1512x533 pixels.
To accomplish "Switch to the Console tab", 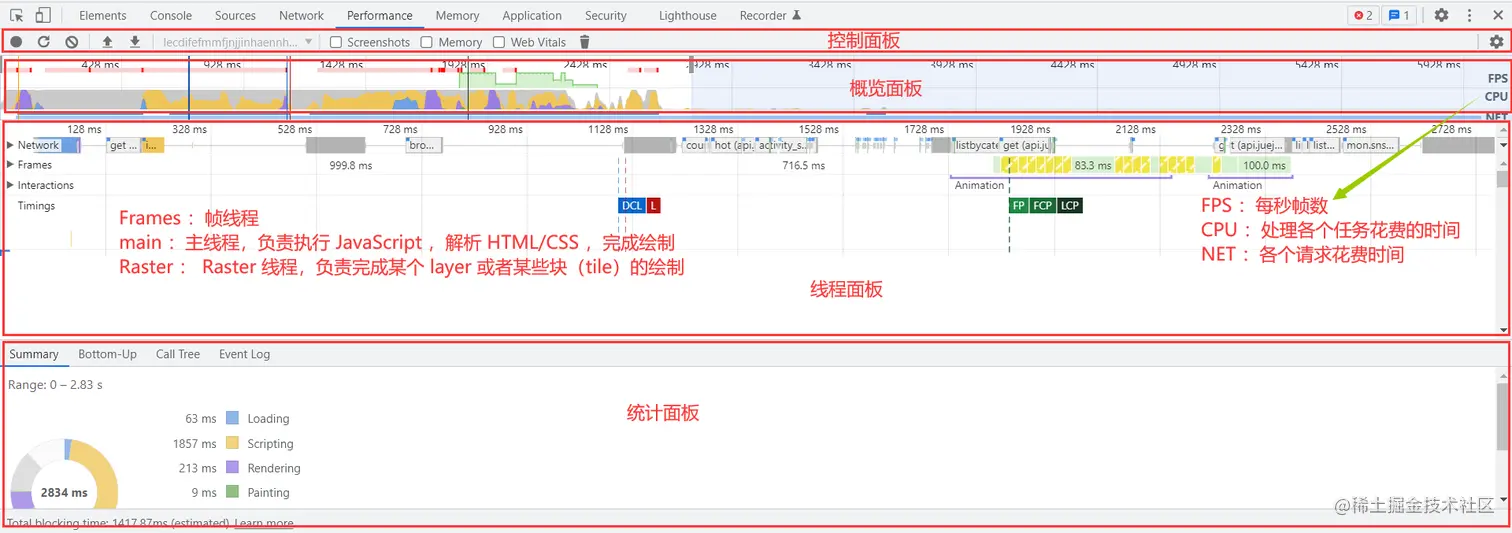I will click(171, 15).
